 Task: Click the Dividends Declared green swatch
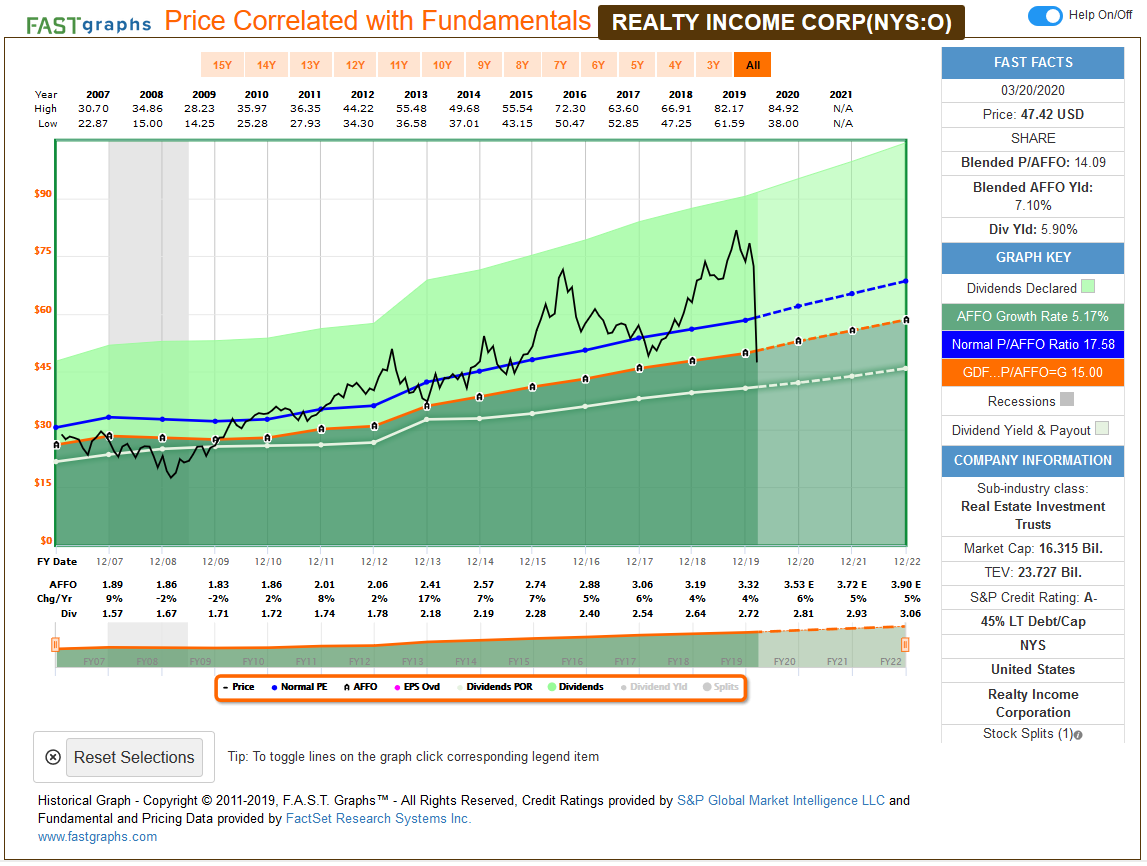point(1088,287)
